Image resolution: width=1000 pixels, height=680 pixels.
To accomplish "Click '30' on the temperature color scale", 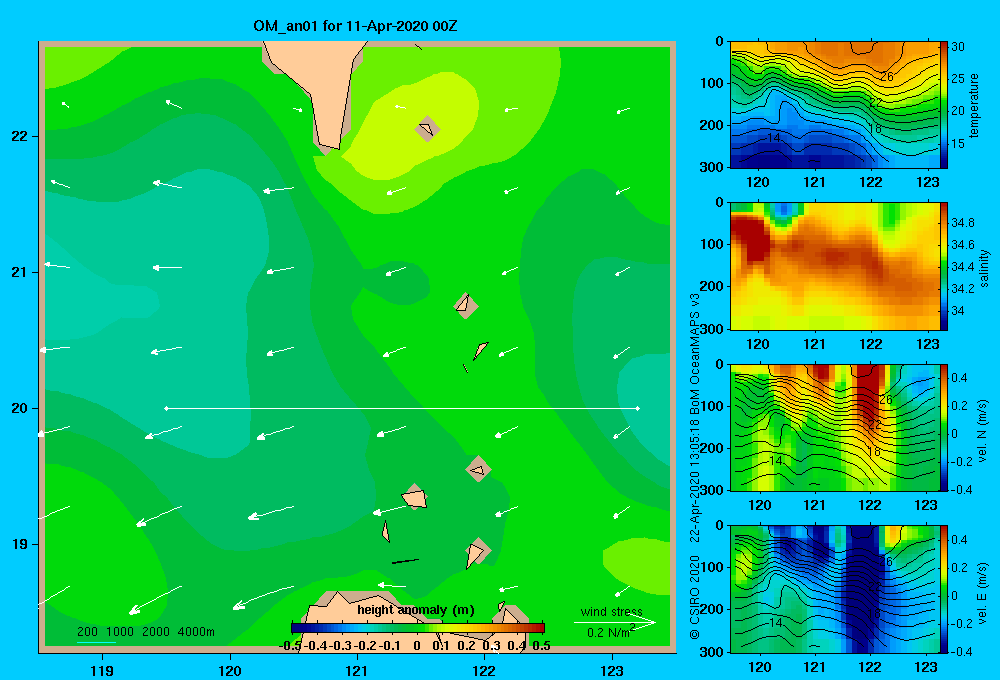I will click(958, 47).
